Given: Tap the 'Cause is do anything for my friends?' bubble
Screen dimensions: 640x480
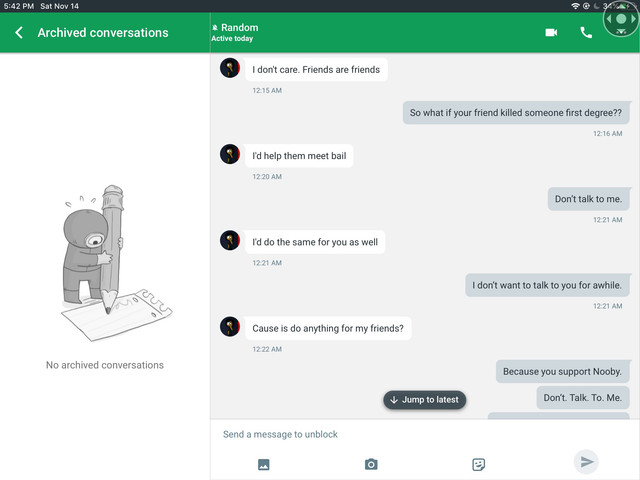Looking at the screenshot, I should (x=328, y=328).
